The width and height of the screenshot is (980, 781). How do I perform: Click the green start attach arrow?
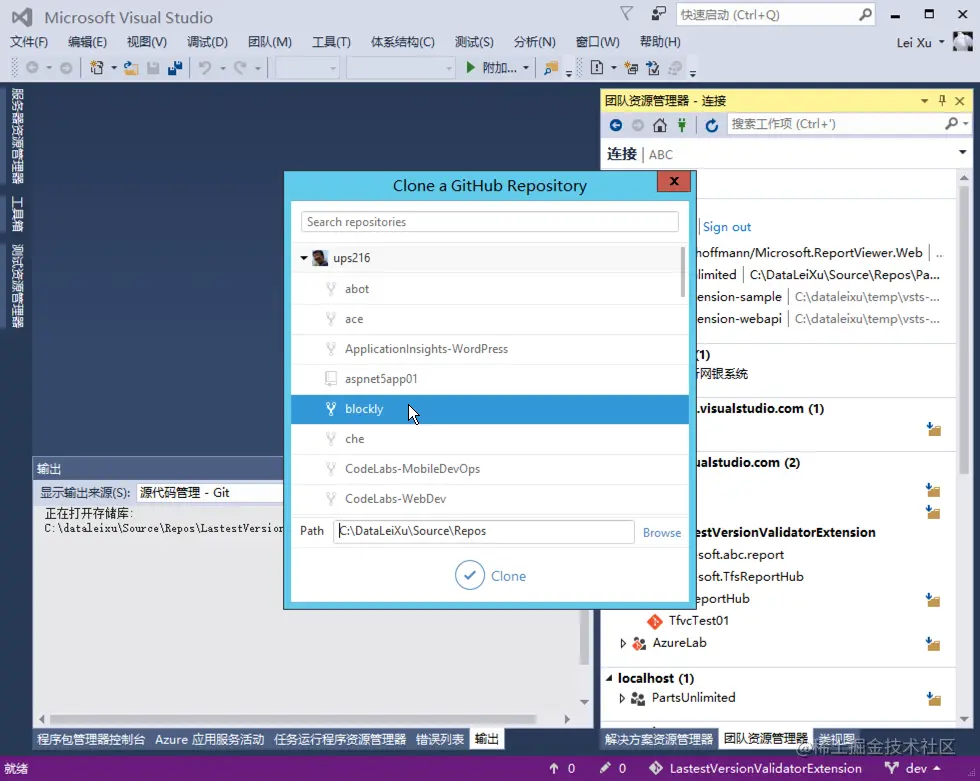471,67
